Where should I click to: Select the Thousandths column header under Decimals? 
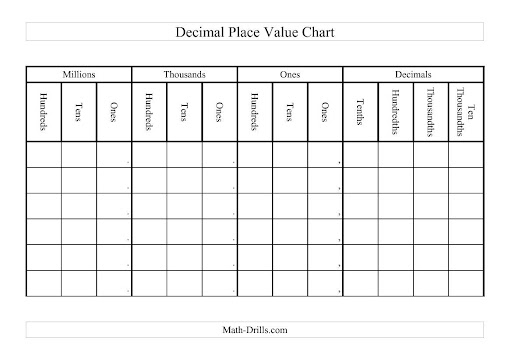click(431, 112)
